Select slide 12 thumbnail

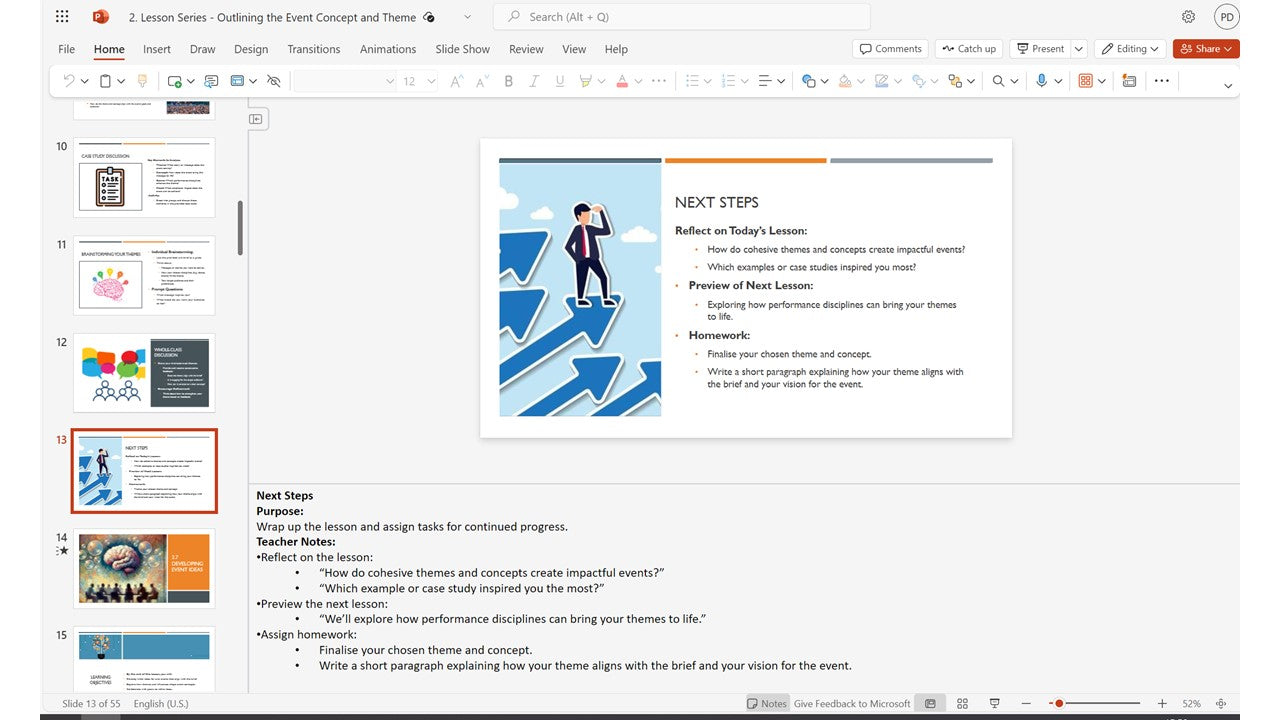point(144,372)
